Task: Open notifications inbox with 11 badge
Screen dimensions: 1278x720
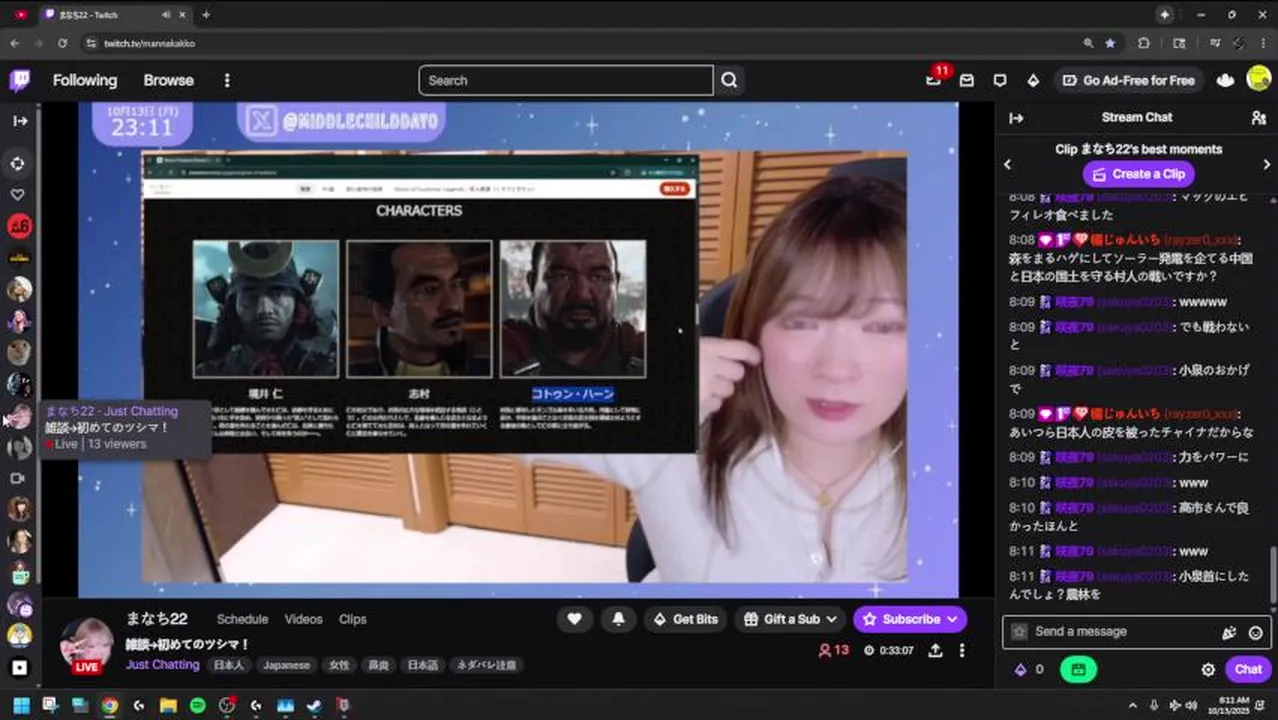Action: pyautogui.click(x=934, y=79)
